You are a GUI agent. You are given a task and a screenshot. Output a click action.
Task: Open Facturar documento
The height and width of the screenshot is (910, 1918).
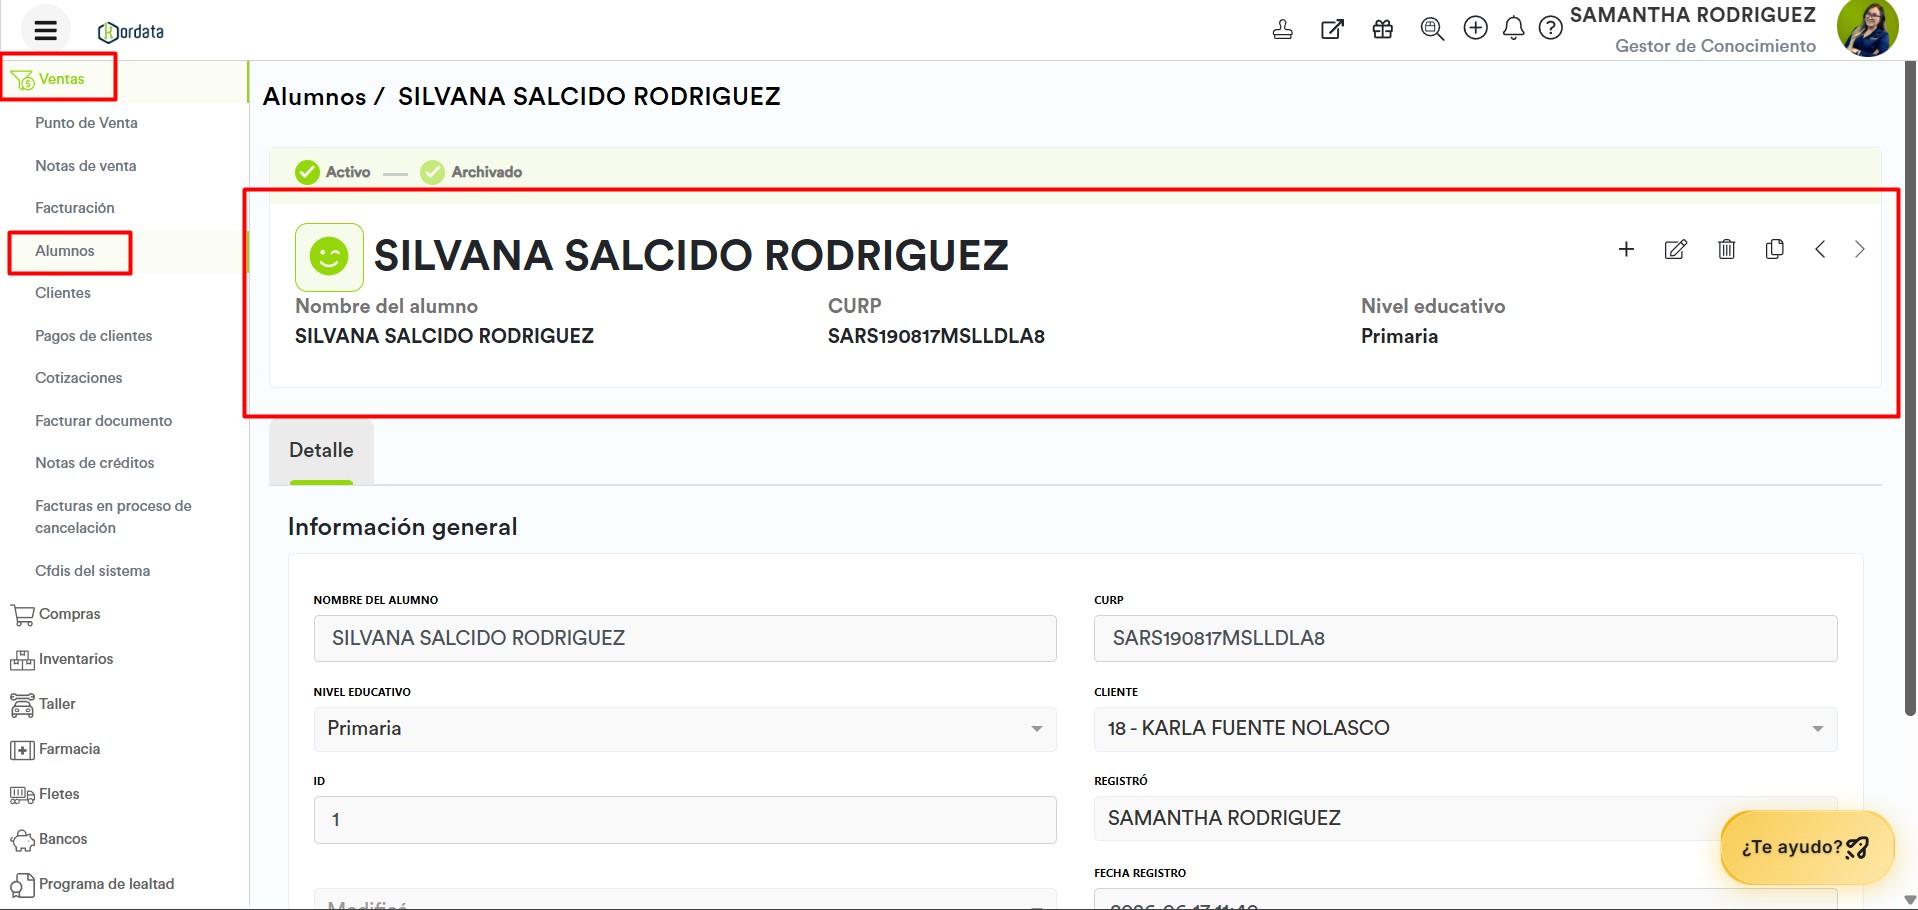[104, 421]
